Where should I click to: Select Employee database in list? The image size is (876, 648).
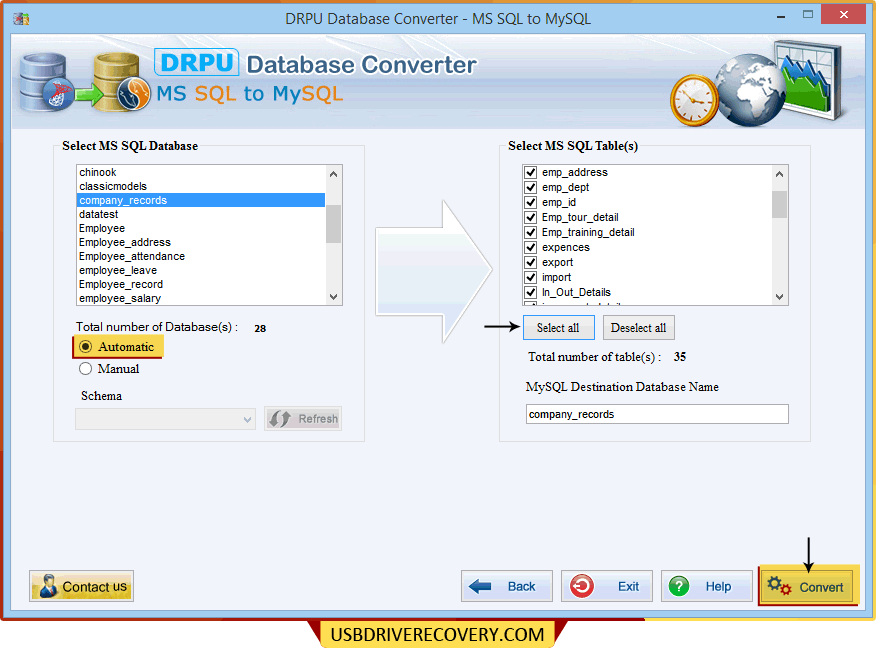pos(201,228)
